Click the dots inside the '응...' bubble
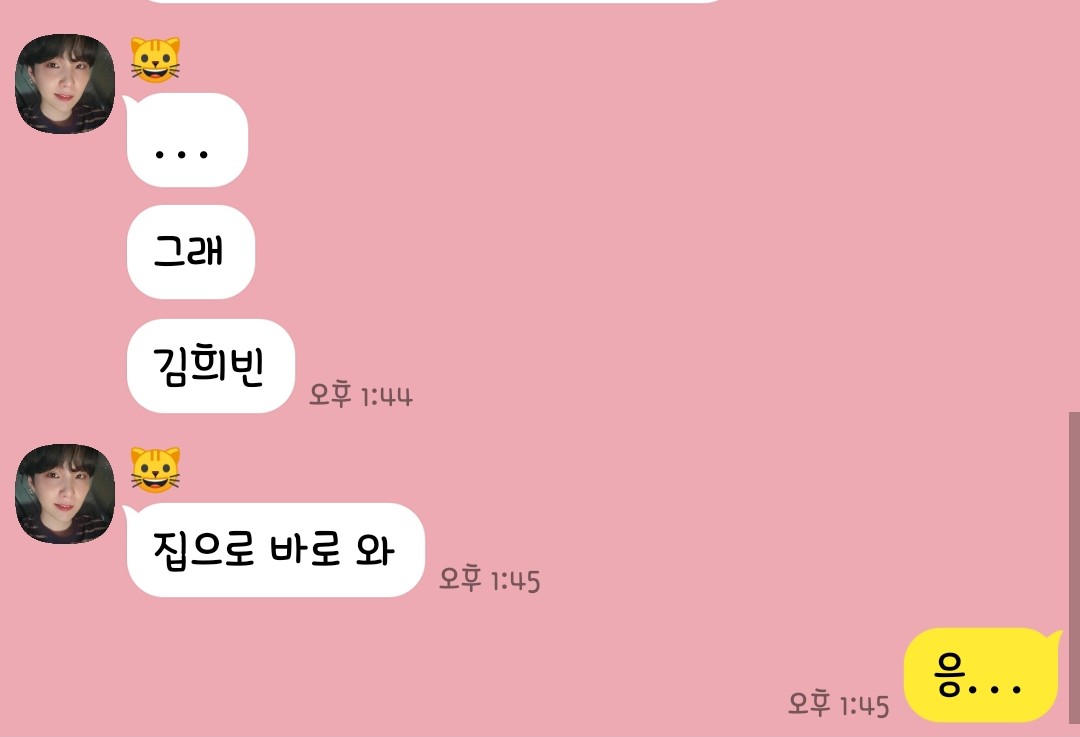Screen dimensions: 1080x737 (x=995, y=687)
